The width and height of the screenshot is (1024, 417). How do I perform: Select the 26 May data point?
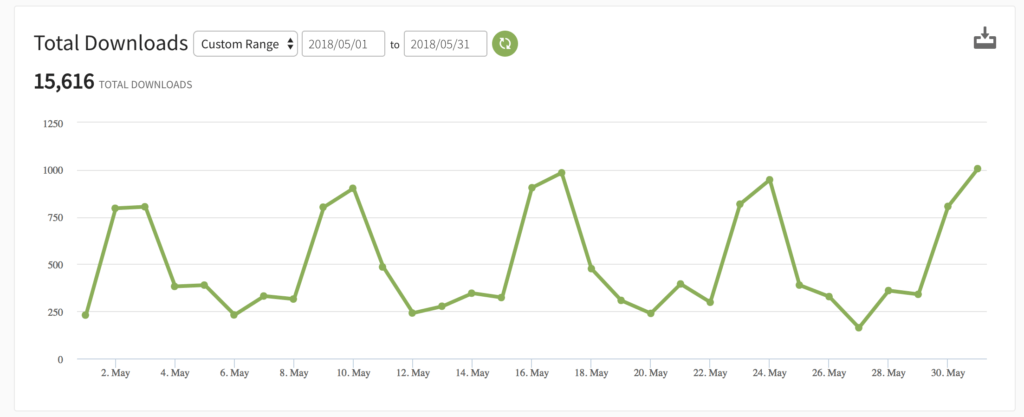[829, 296]
